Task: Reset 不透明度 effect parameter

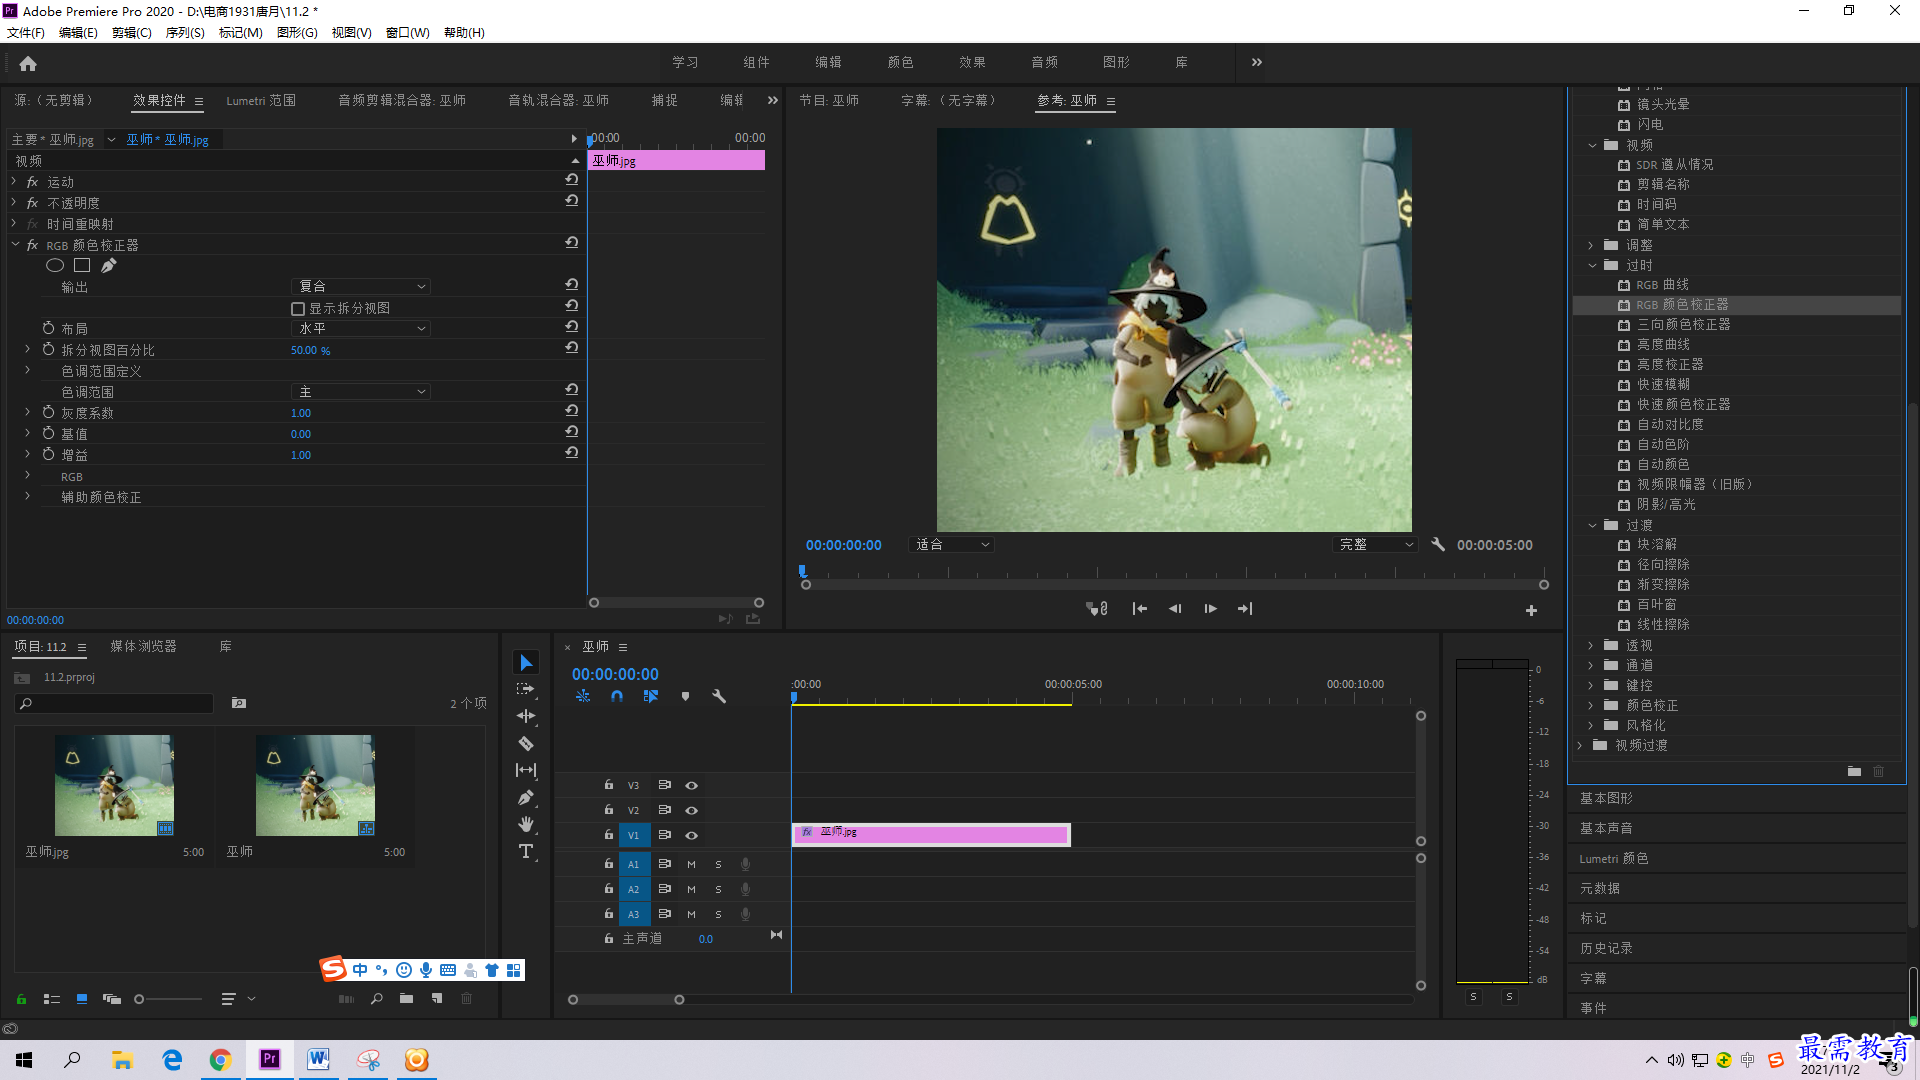Action: tap(572, 201)
